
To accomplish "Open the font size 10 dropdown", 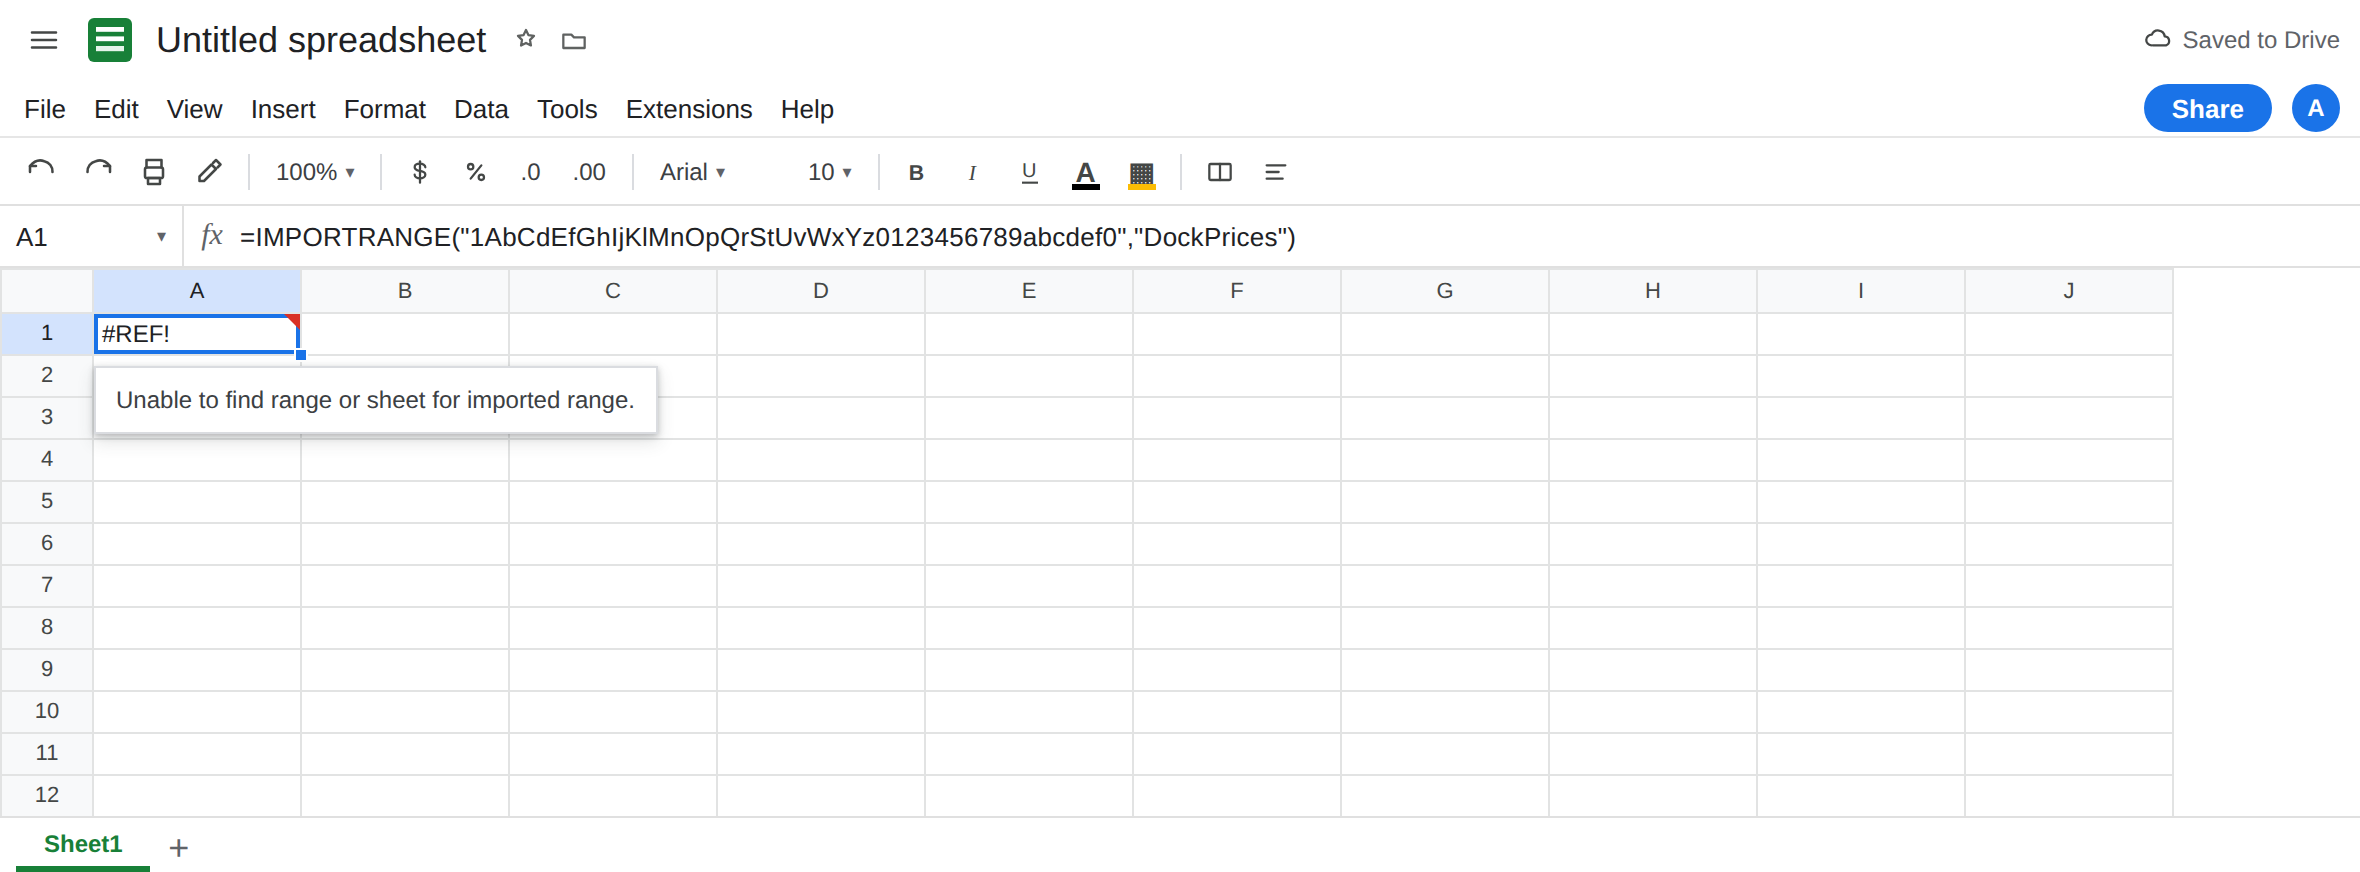I will click(830, 172).
